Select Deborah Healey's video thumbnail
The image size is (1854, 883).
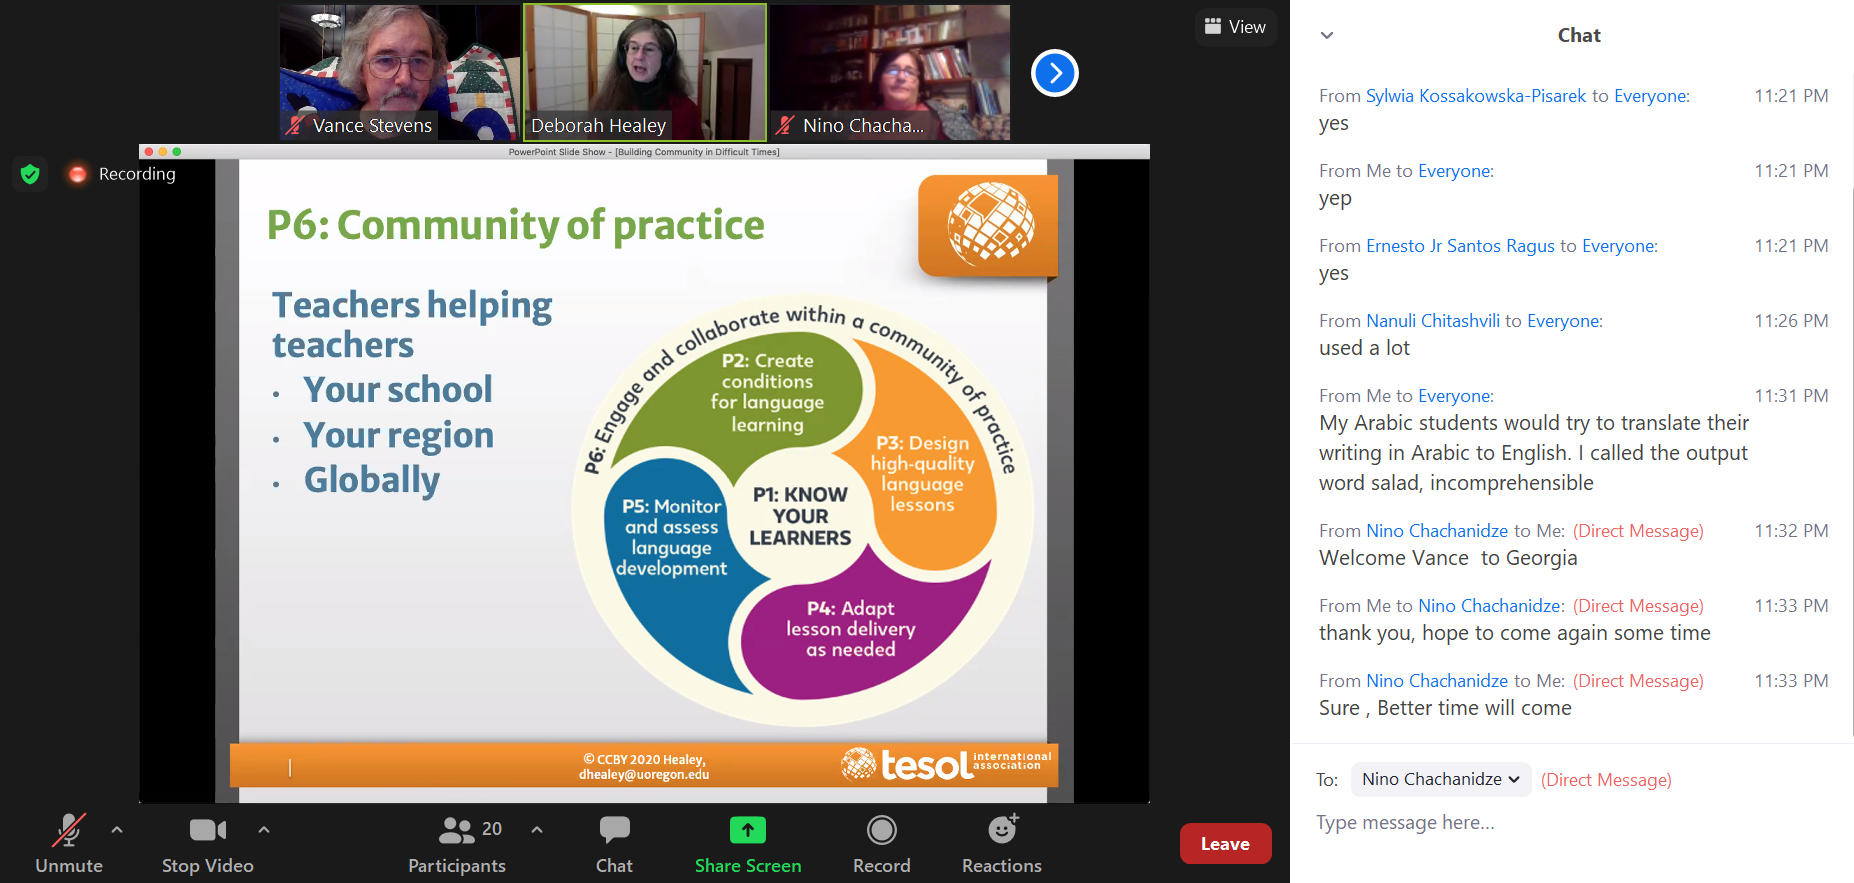click(645, 72)
